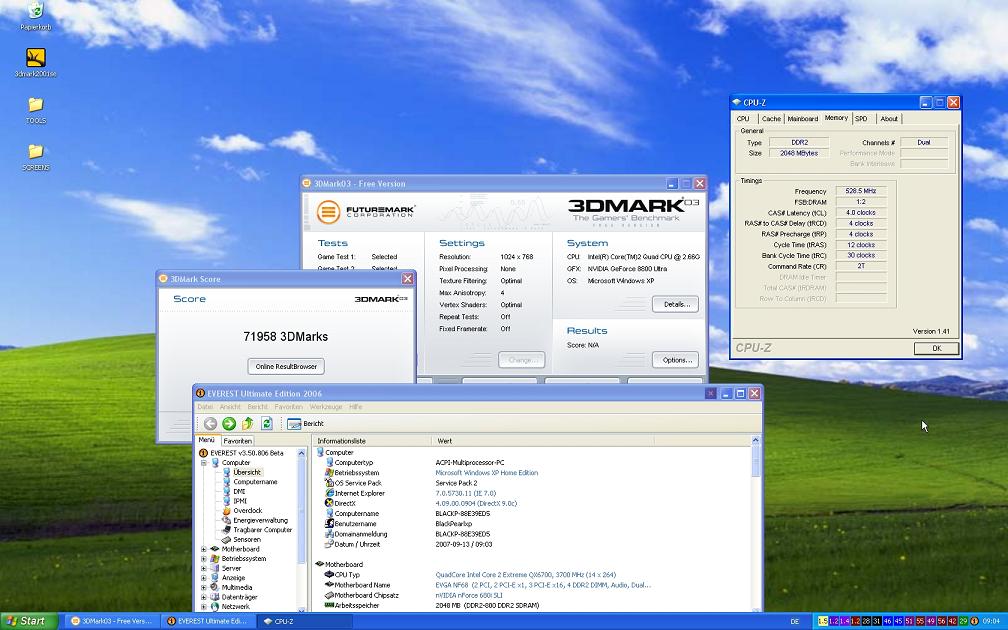Open the Datei menu in EVEREST
Screen dimensions: 1008x630
click(205, 407)
